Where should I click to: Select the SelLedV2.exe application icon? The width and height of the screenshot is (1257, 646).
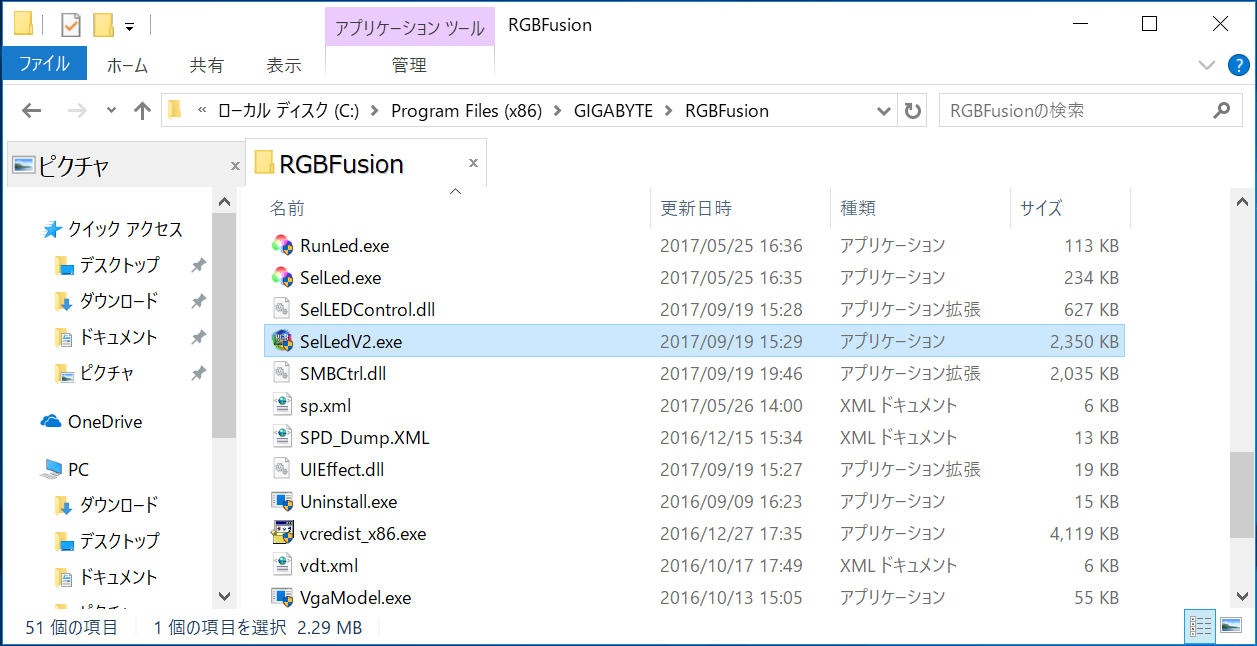(282, 341)
